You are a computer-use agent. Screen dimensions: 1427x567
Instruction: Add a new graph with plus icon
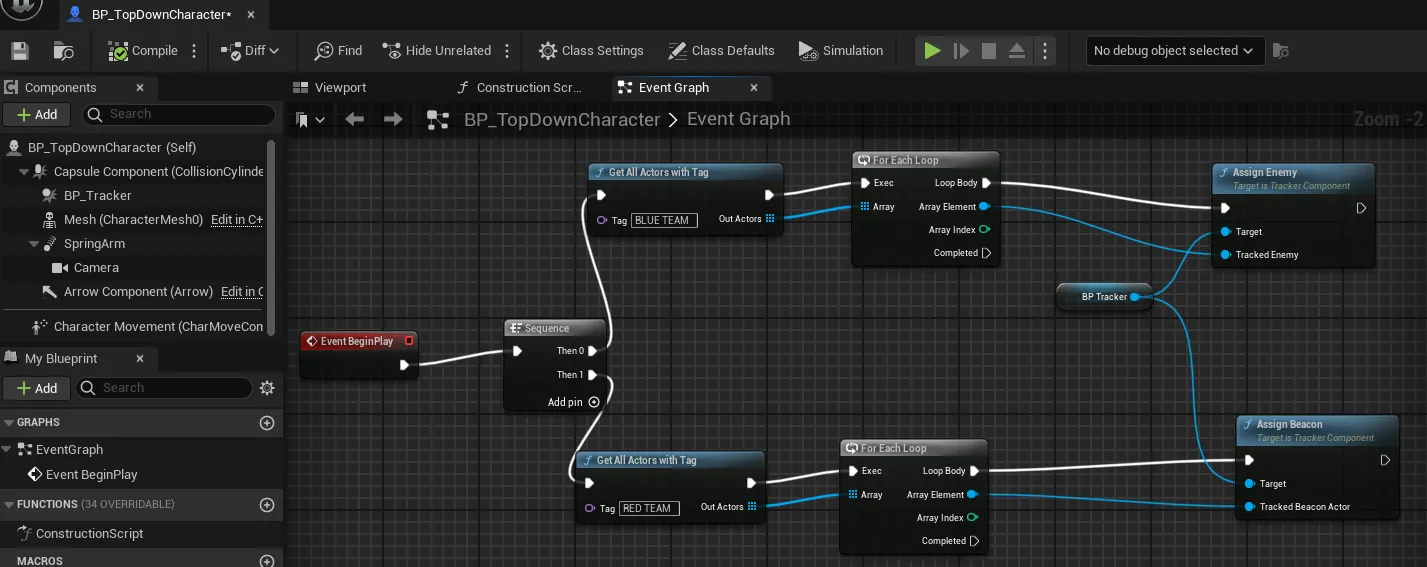(267, 423)
